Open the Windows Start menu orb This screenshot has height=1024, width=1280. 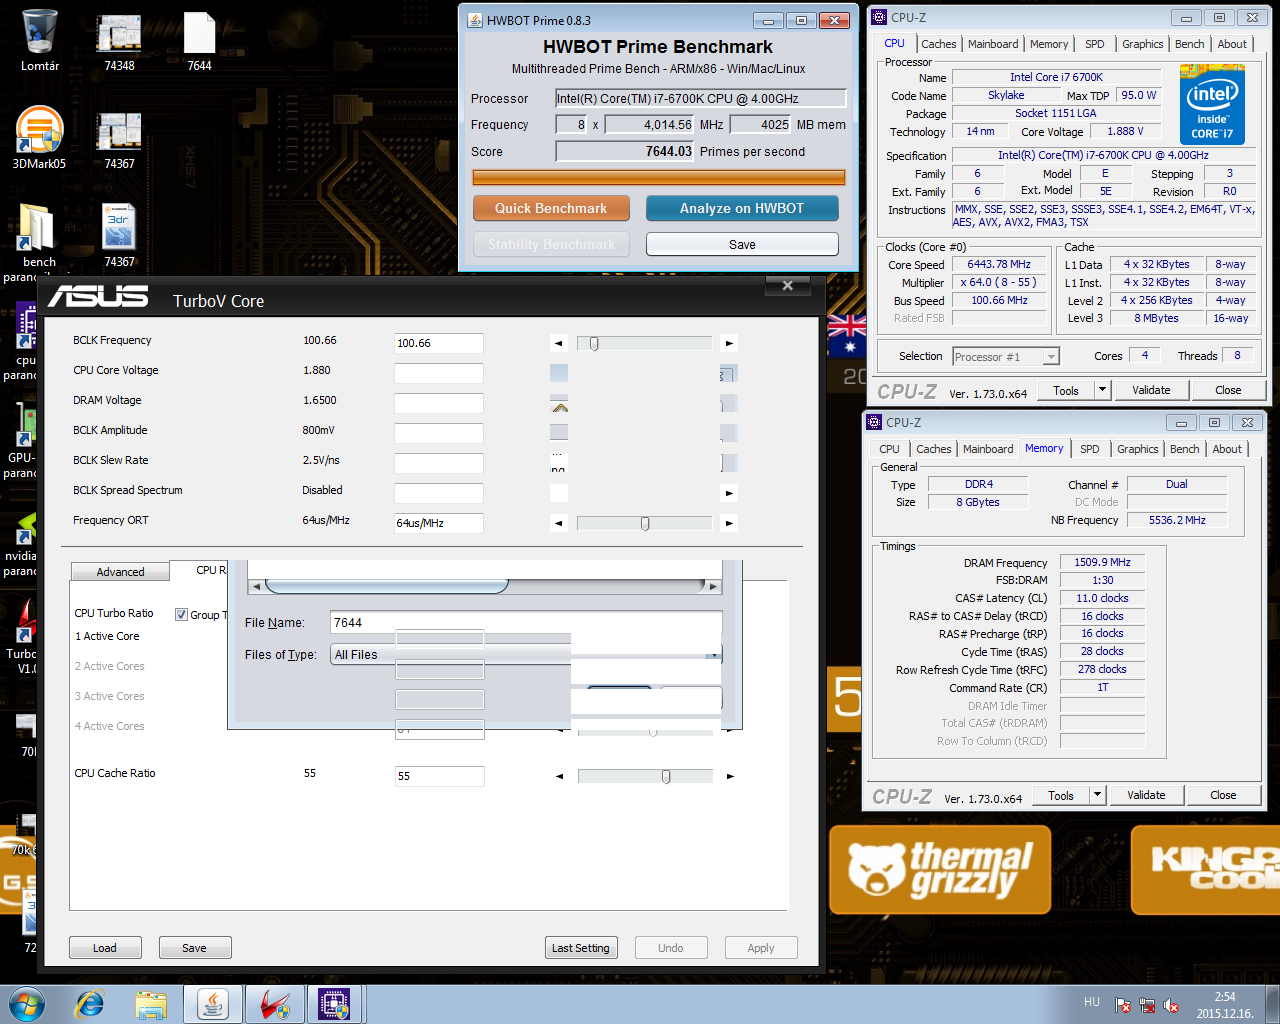(27, 1004)
